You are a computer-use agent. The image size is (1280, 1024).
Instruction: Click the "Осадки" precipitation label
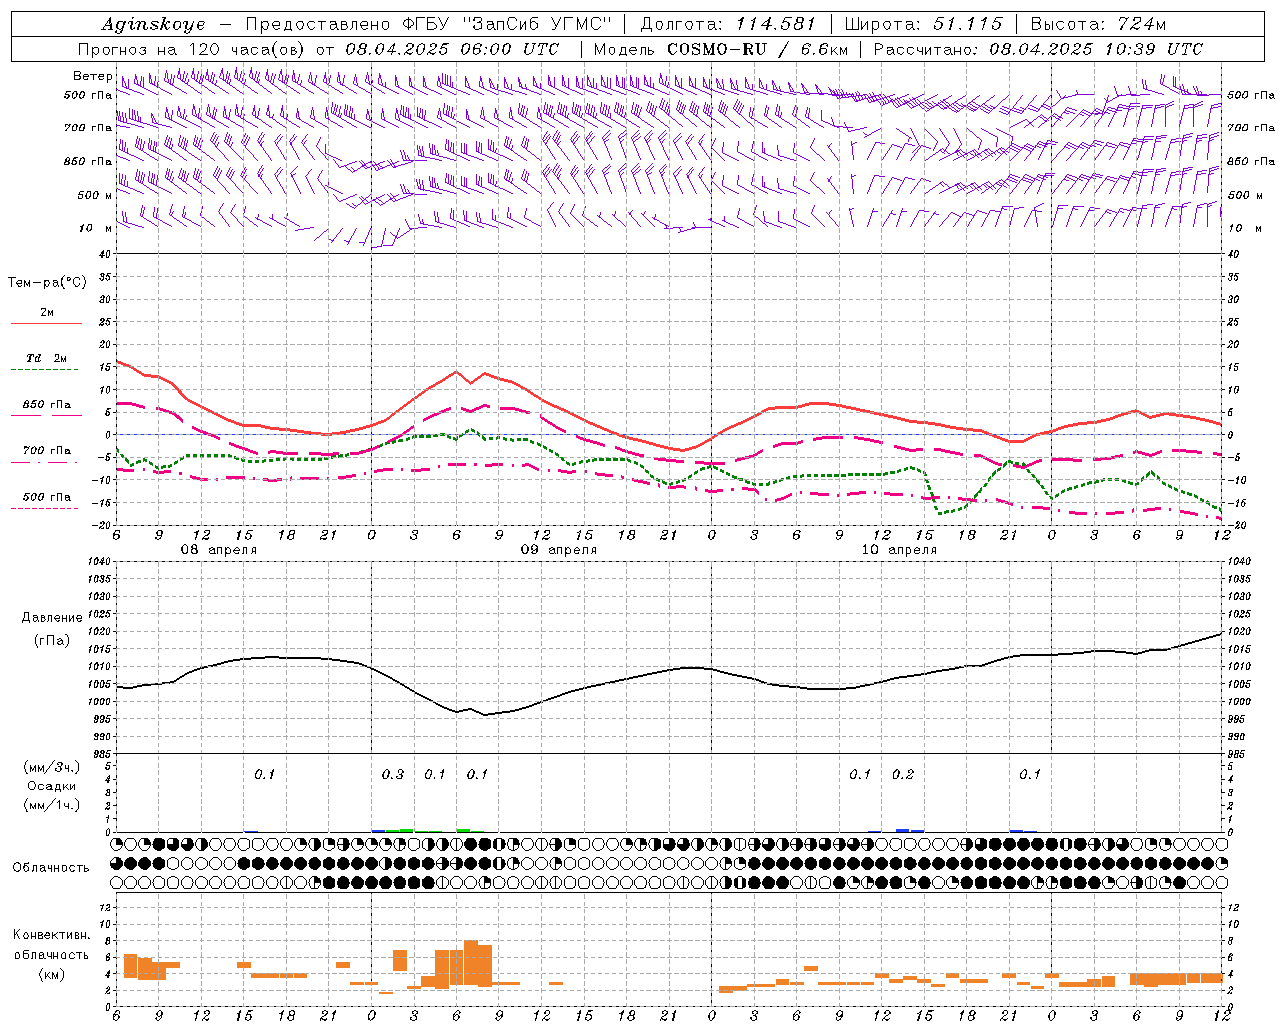[52, 786]
